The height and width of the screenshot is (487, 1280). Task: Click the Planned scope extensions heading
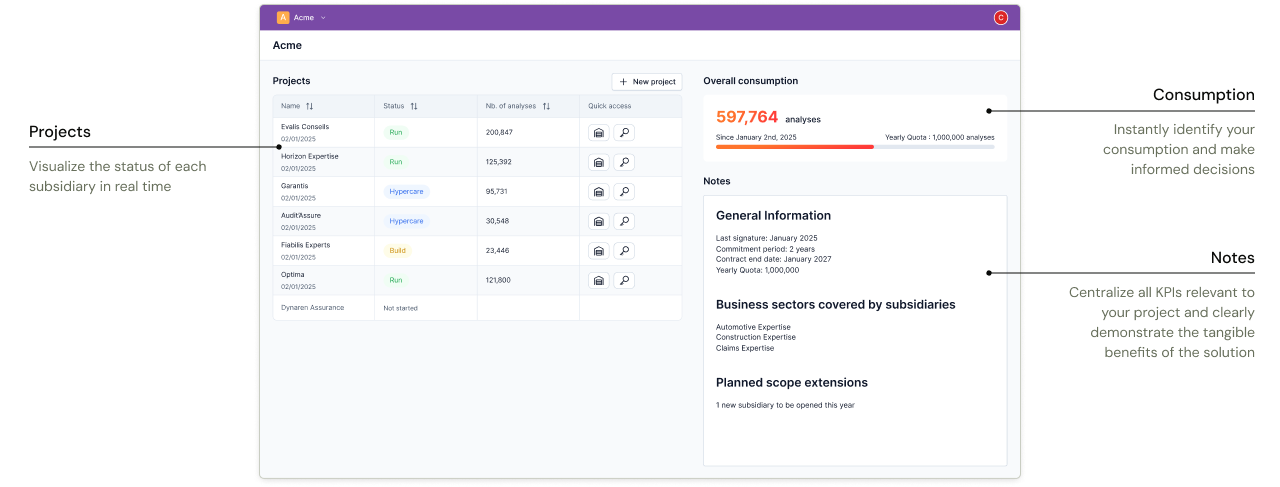click(x=792, y=382)
